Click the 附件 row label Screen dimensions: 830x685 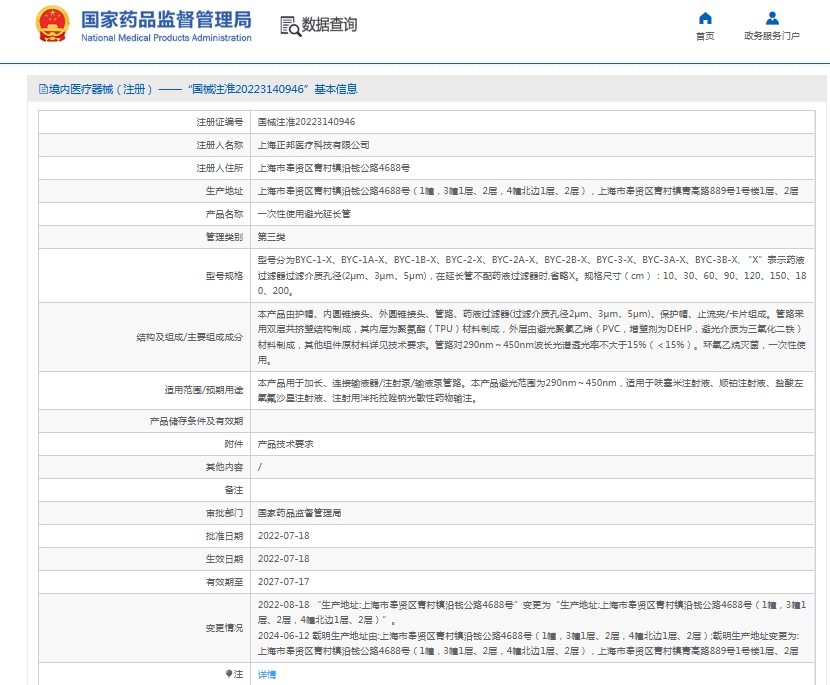tap(234, 444)
